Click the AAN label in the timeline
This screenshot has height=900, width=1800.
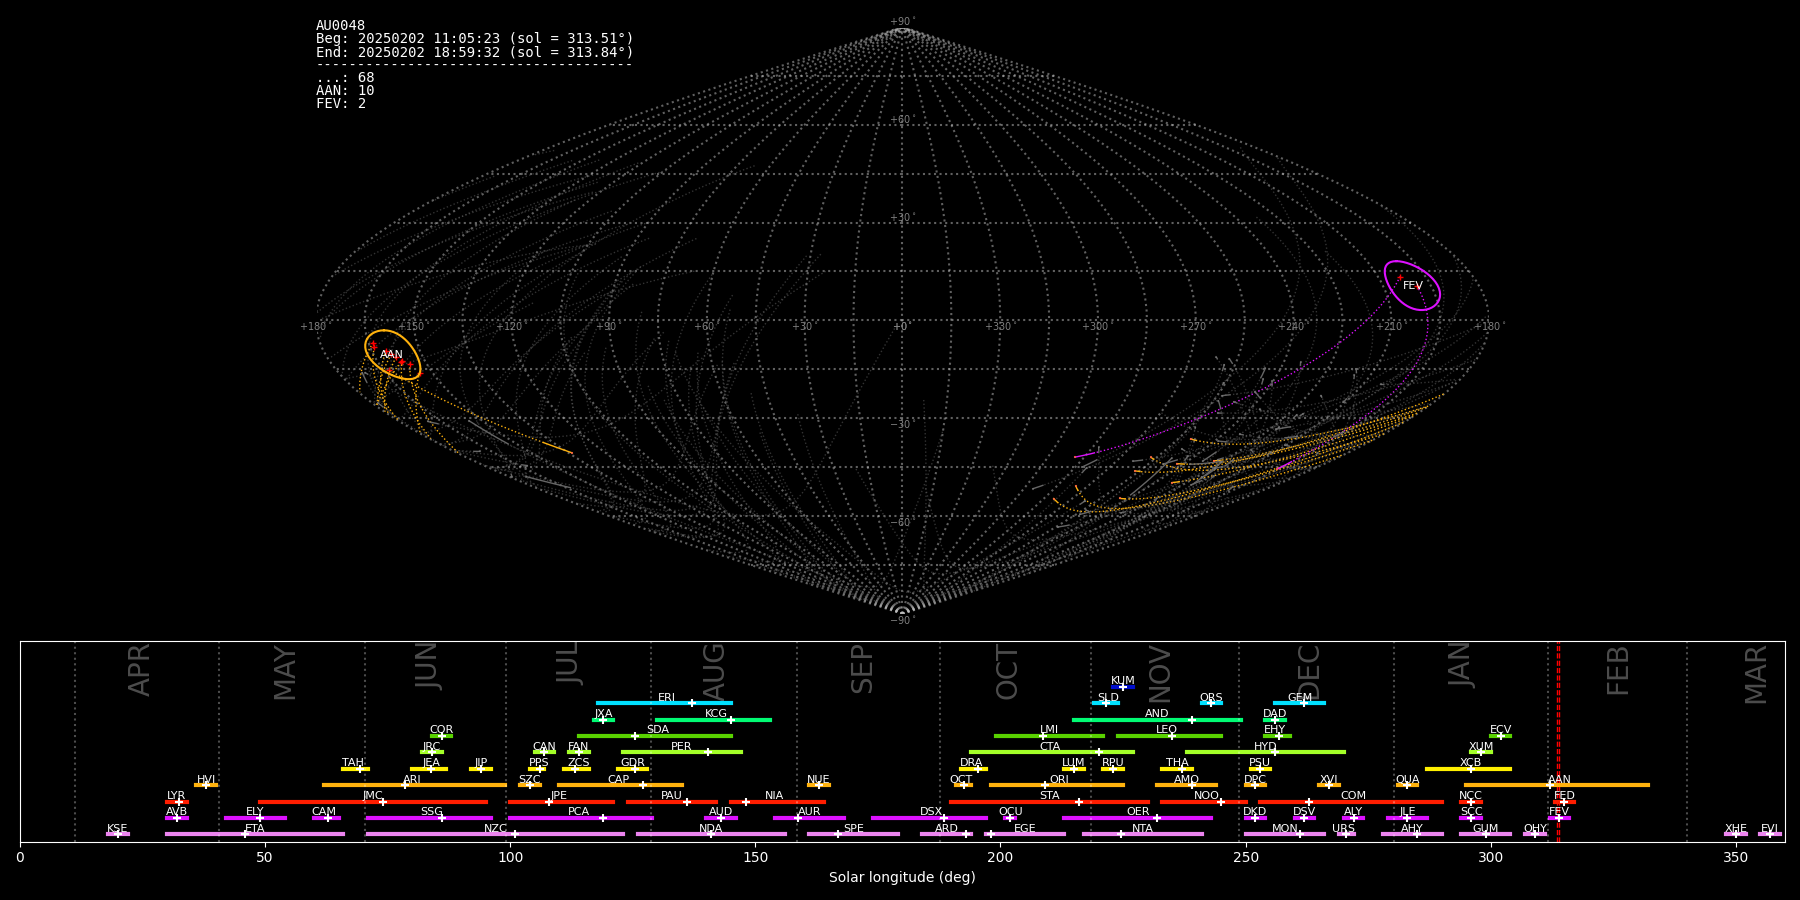[1559, 780]
